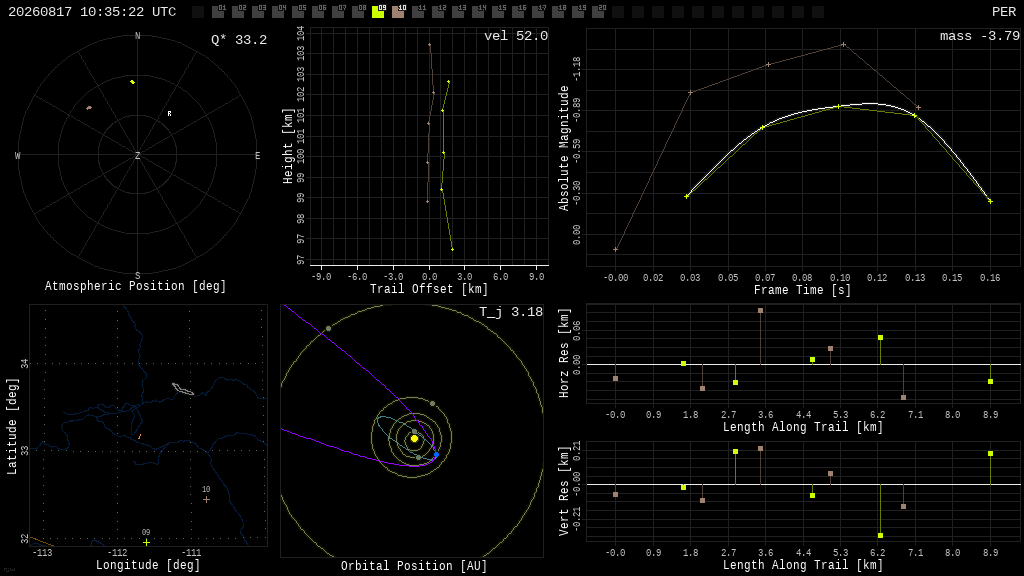The height and width of the screenshot is (576, 1024).
Task: Click the blue Earth dot on orbit
Action: click(436, 455)
